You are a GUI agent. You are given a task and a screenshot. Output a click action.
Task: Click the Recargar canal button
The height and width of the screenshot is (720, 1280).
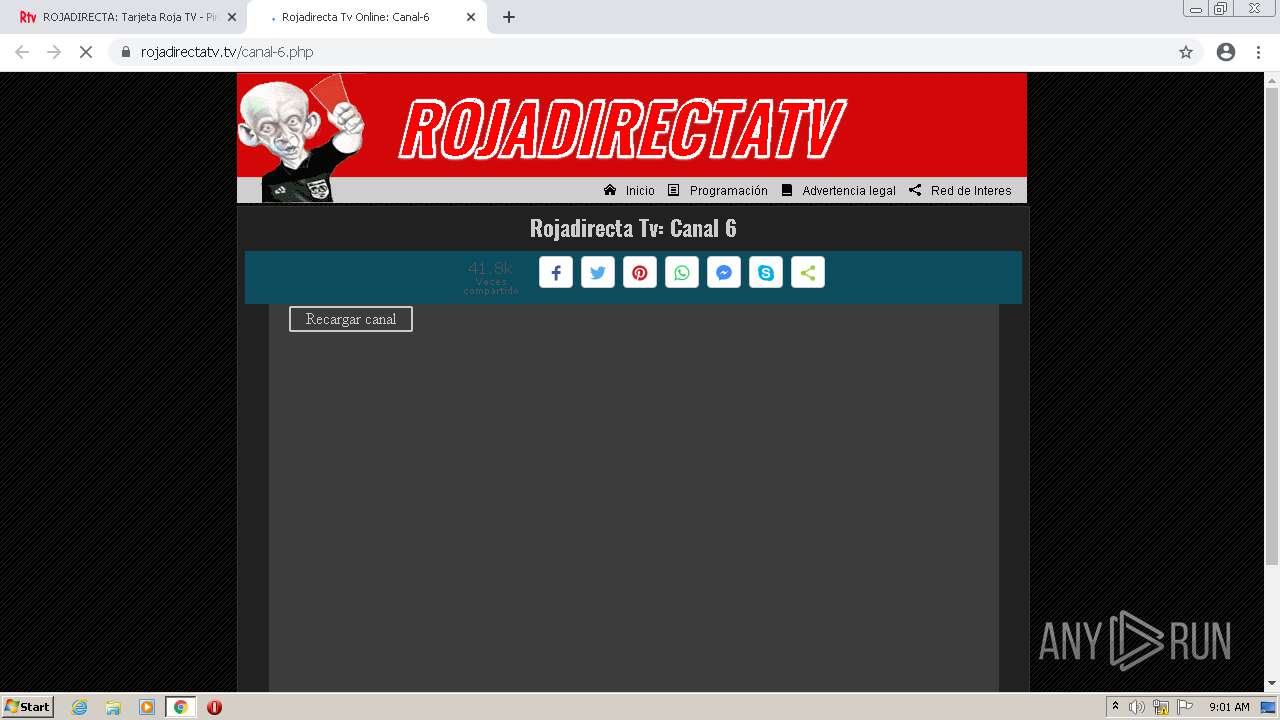click(351, 319)
